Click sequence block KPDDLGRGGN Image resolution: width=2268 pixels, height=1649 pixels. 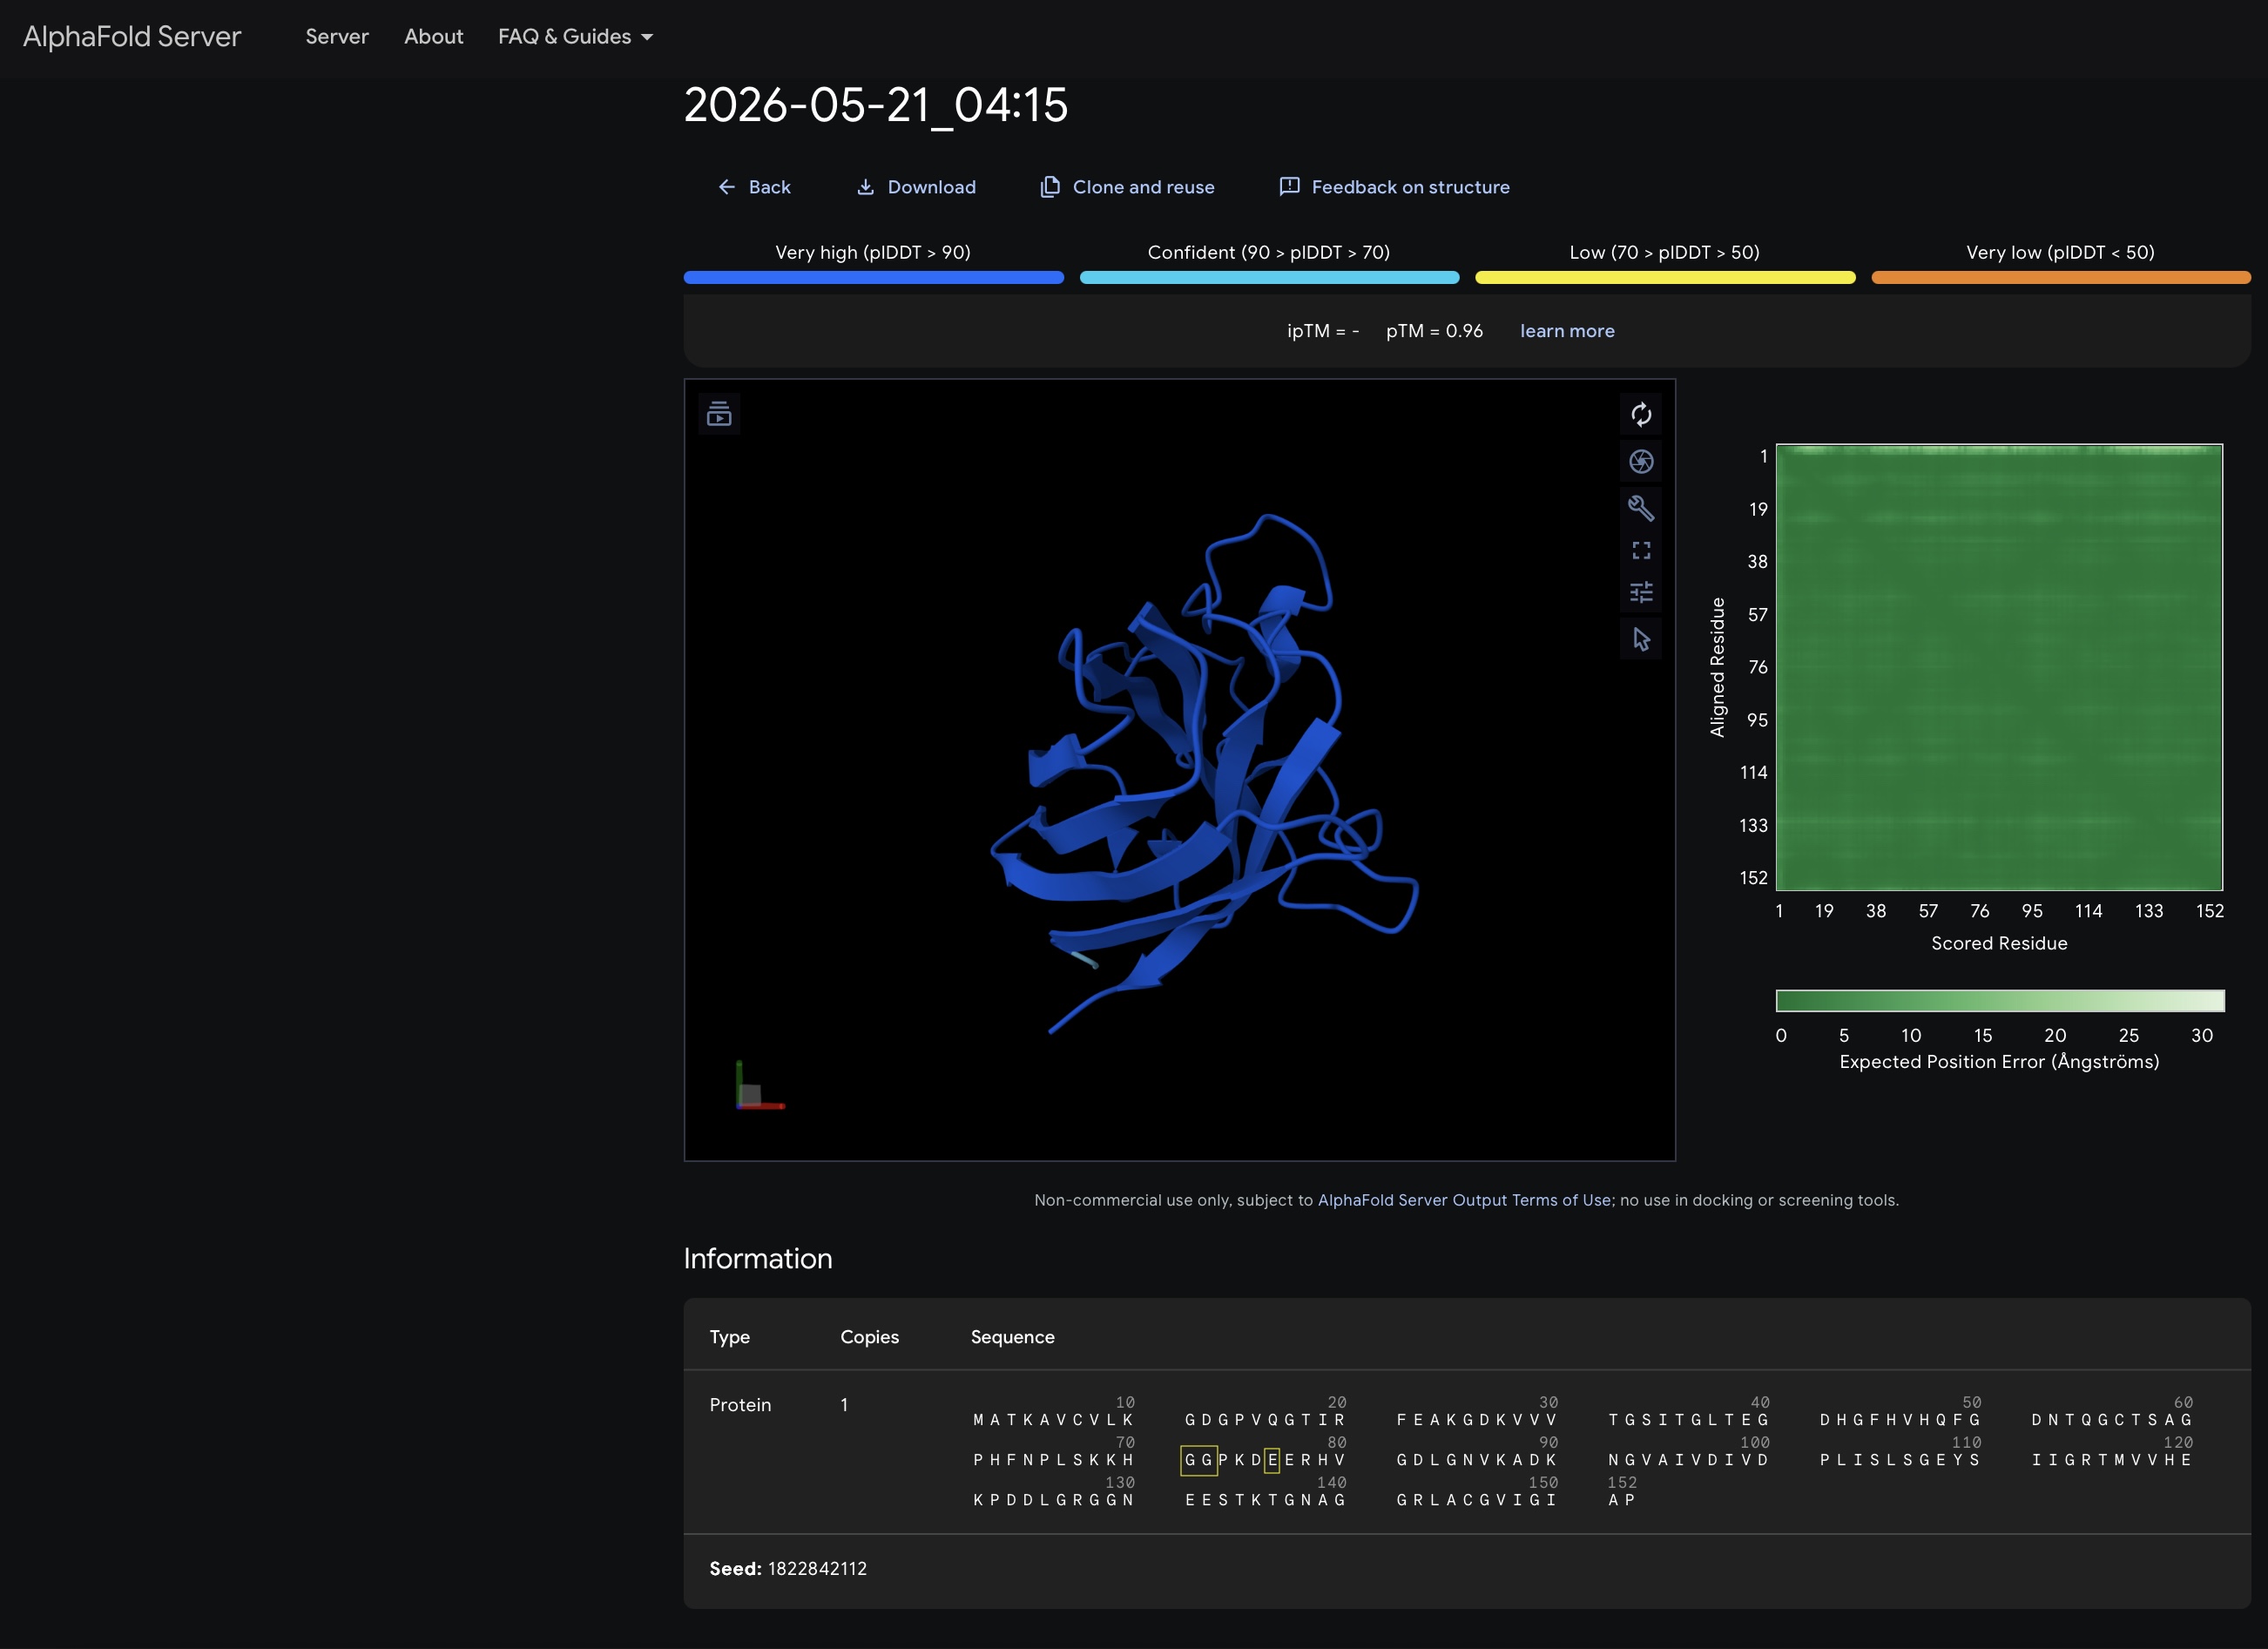tap(1053, 1500)
